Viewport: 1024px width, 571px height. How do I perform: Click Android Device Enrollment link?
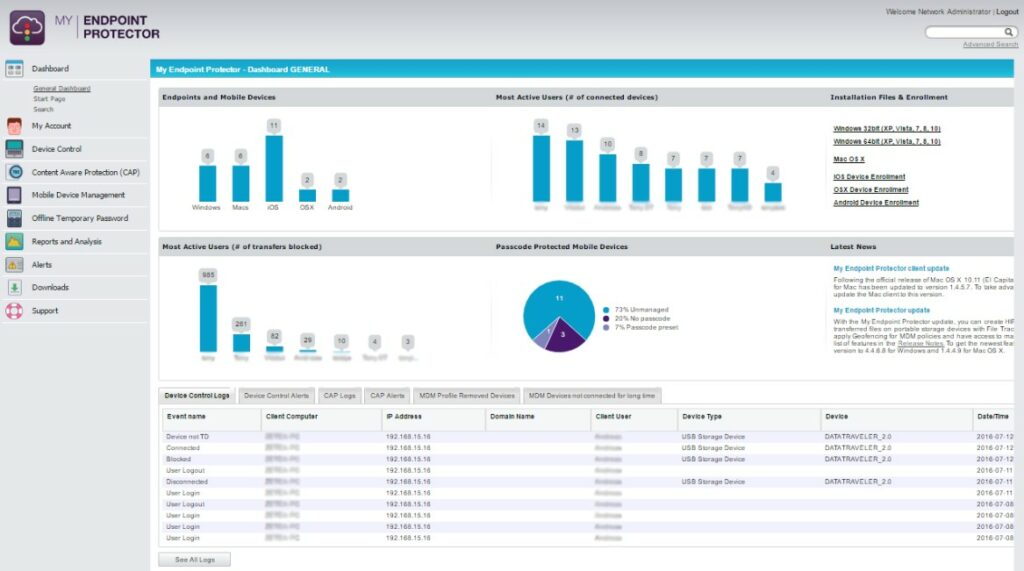(876, 203)
